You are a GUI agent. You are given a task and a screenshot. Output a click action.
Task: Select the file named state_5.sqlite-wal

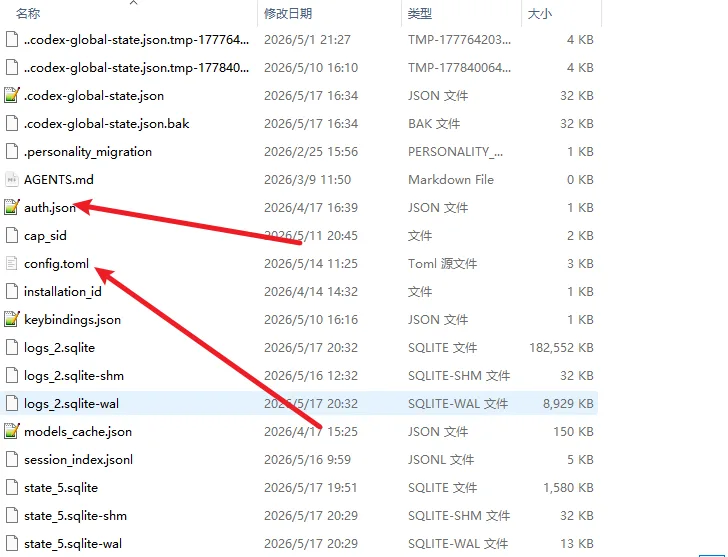(x=73, y=544)
